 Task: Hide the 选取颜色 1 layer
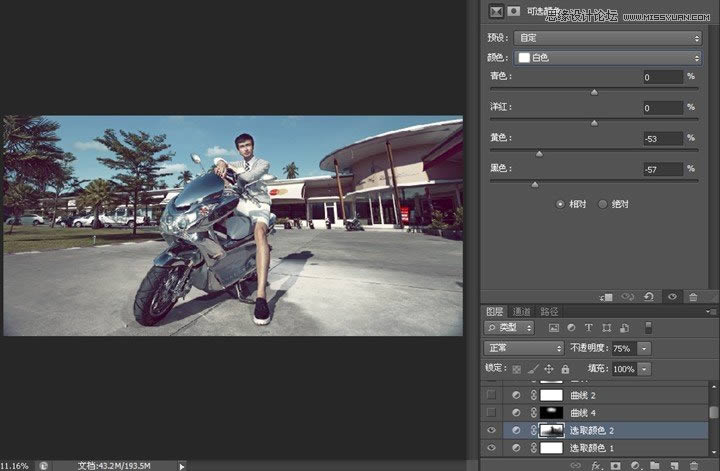491,448
